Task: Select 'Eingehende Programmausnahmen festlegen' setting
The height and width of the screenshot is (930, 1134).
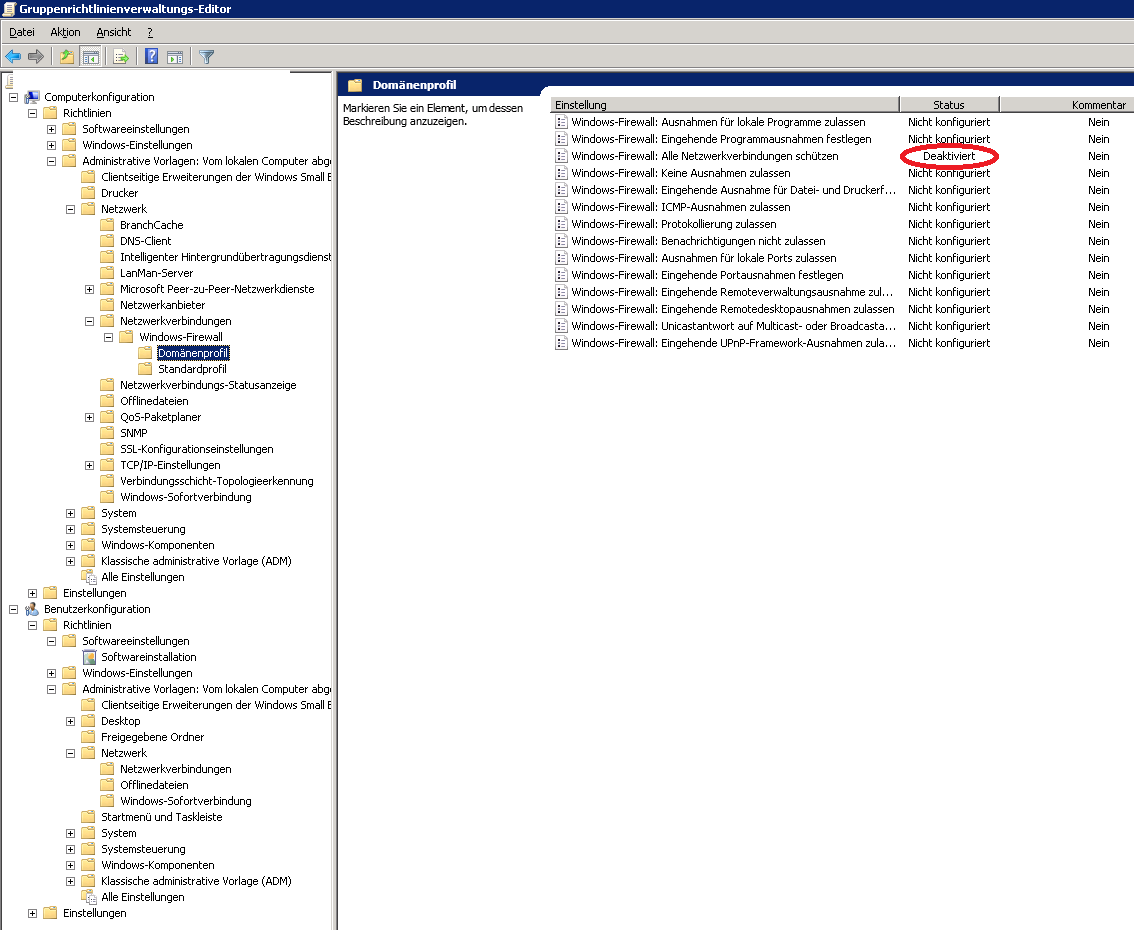Action: point(721,139)
